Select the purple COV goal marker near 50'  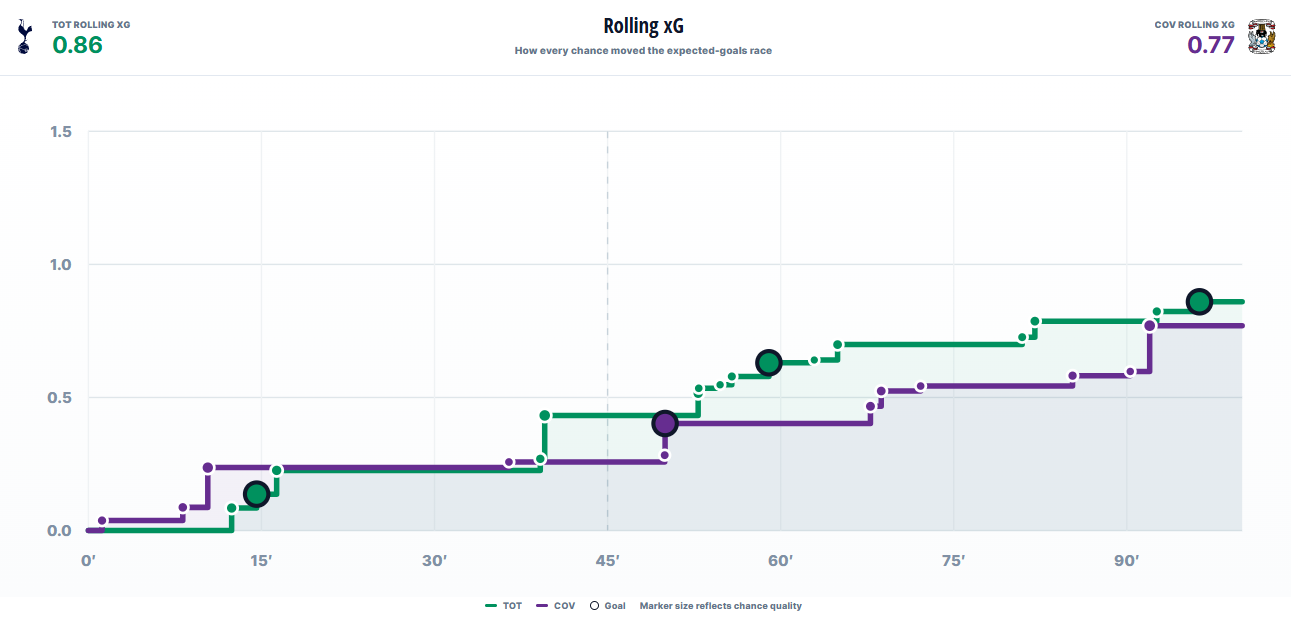coord(664,424)
